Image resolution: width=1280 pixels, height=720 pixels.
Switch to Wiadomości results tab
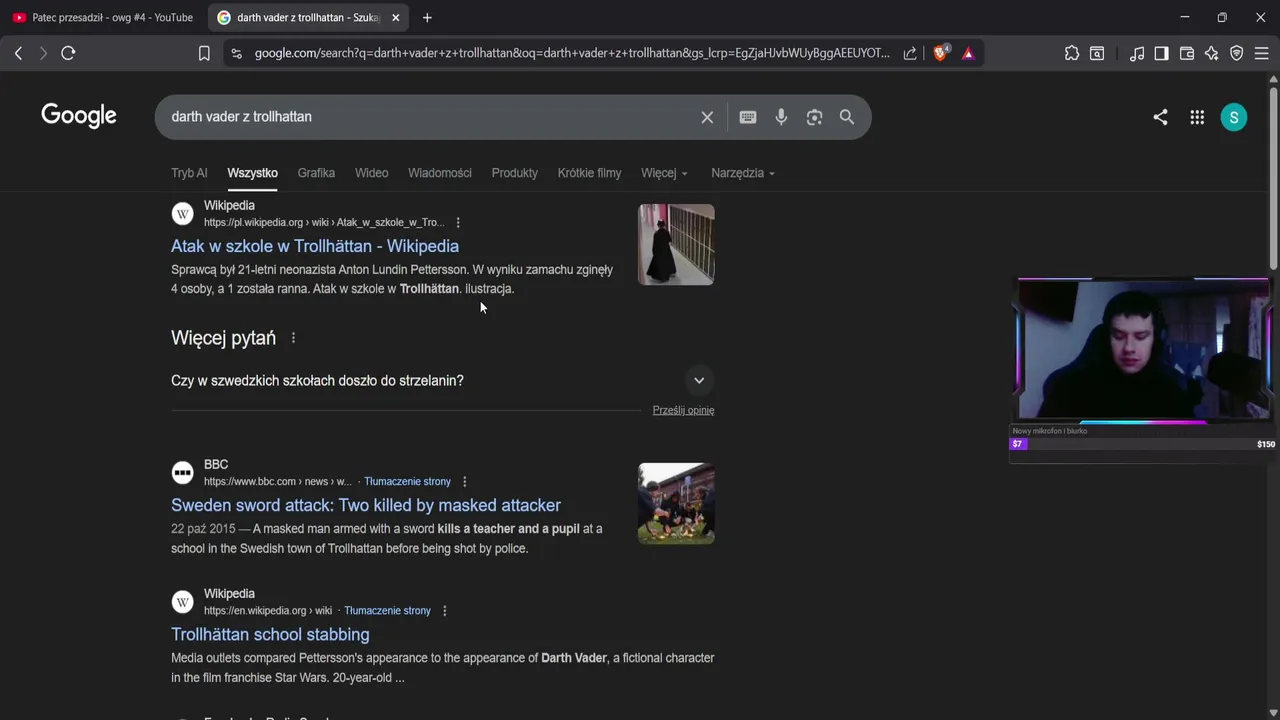[x=440, y=173]
